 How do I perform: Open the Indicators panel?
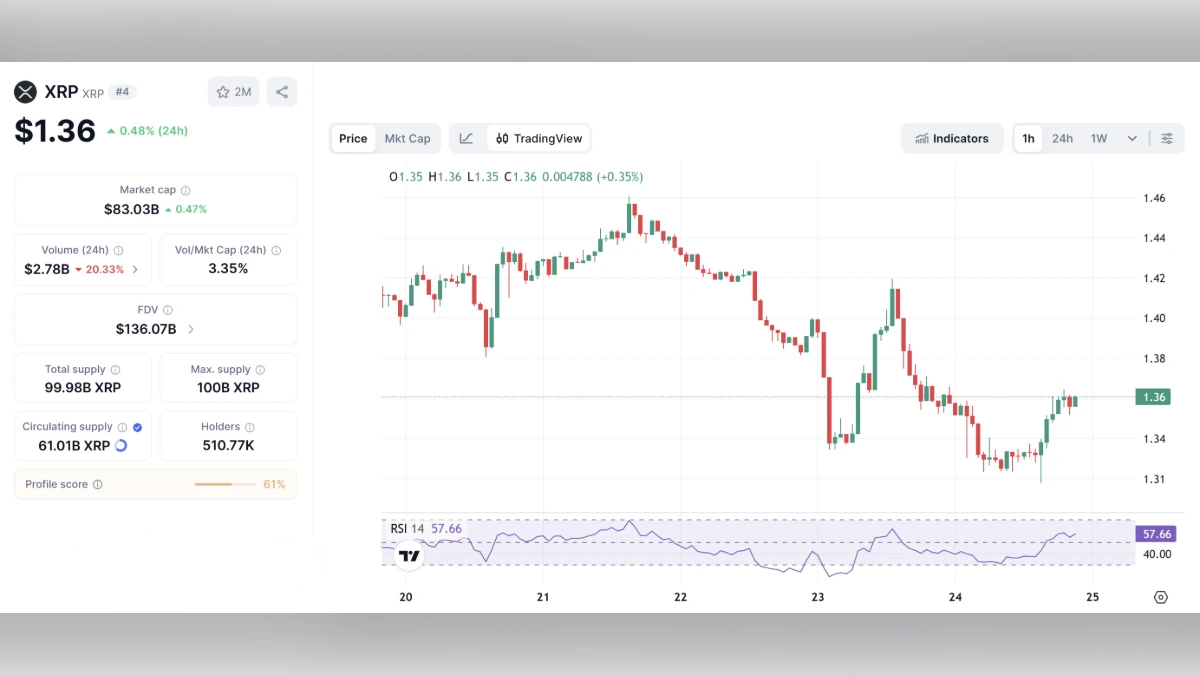click(951, 138)
